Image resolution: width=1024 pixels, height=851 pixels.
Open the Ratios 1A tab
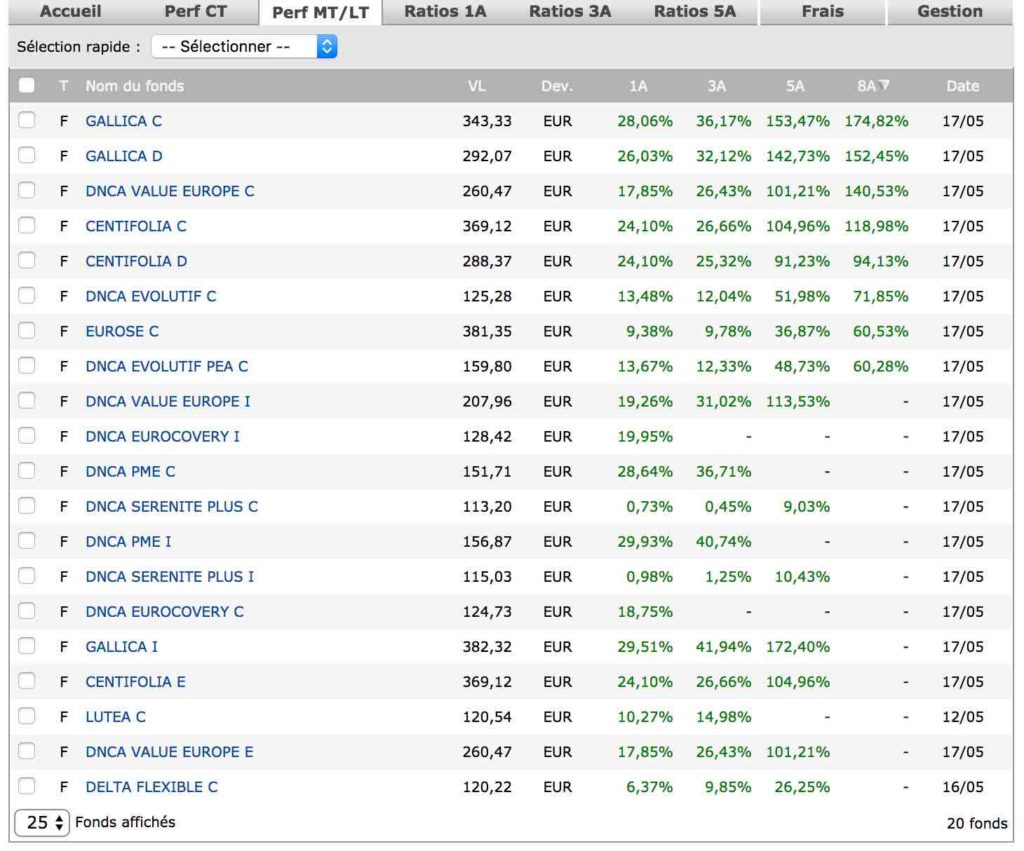click(445, 12)
